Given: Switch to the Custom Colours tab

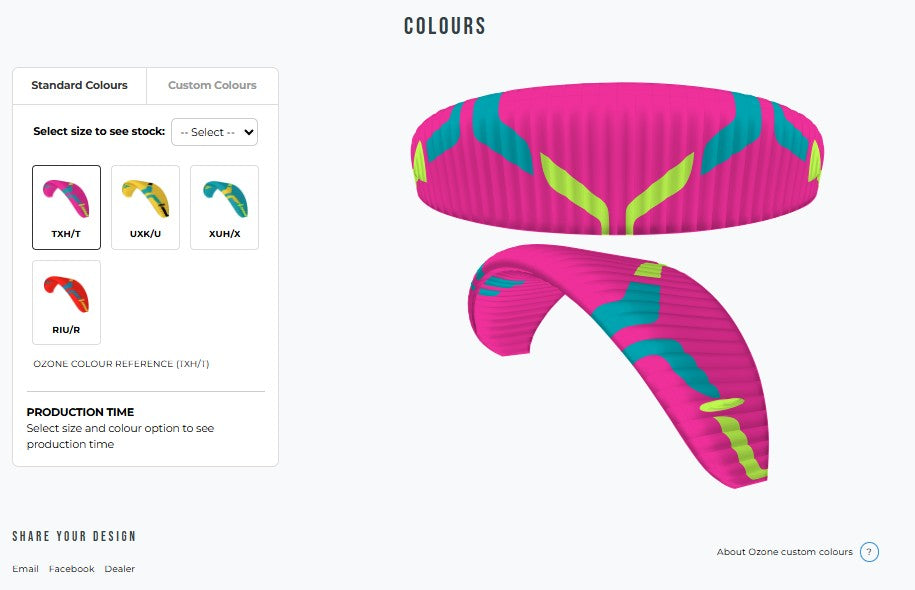Looking at the screenshot, I should point(212,85).
